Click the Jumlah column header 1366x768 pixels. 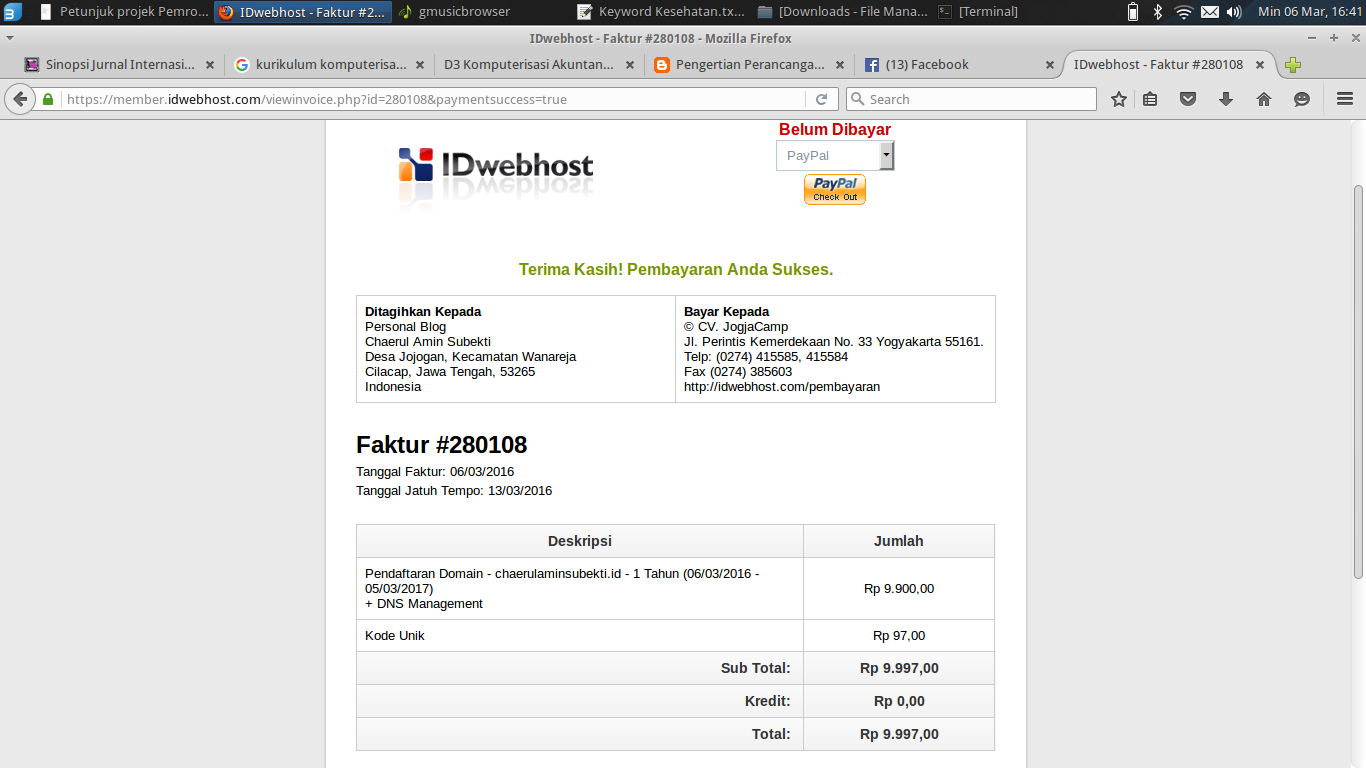tap(899, 541)
